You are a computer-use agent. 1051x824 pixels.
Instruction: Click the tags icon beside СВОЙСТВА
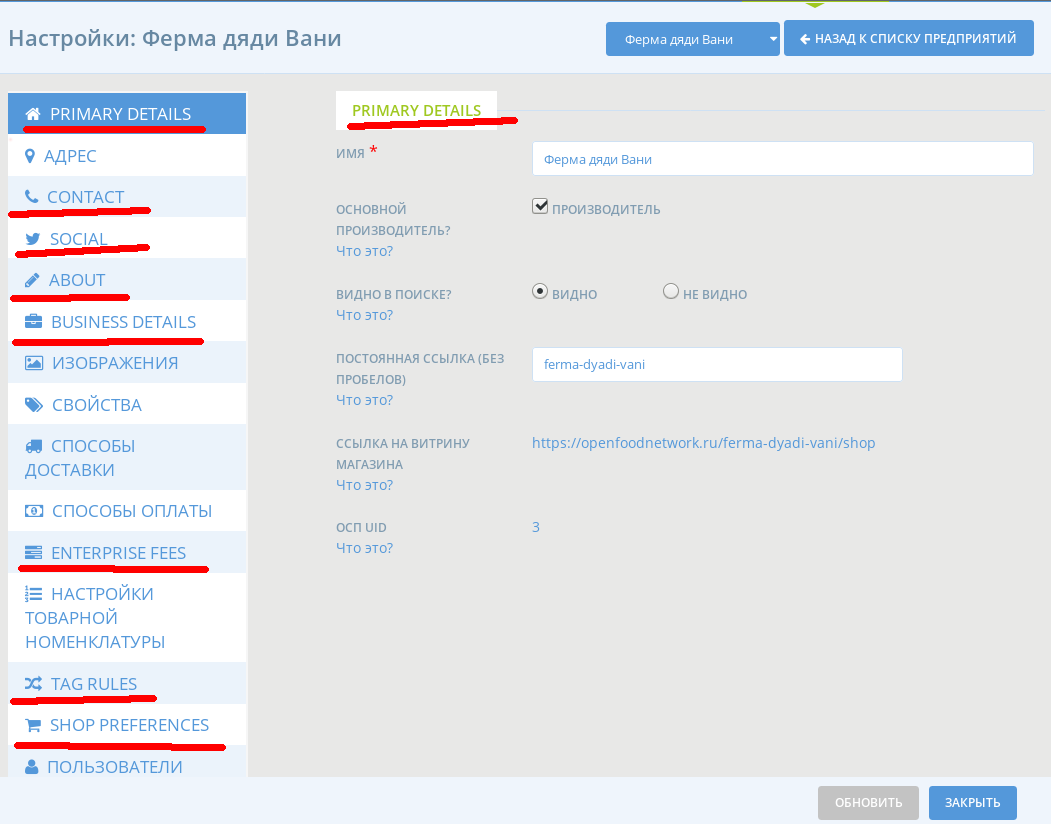[x=34, y=404]
